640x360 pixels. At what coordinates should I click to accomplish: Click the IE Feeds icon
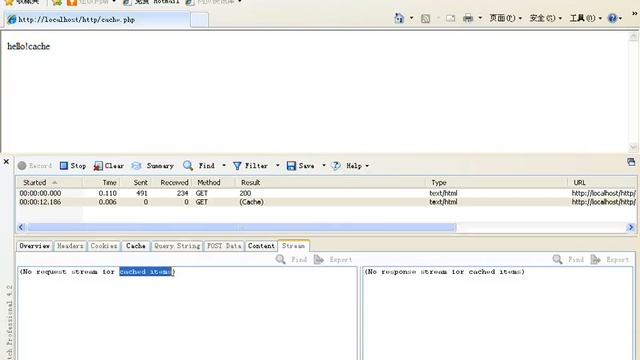pos(425,18)
